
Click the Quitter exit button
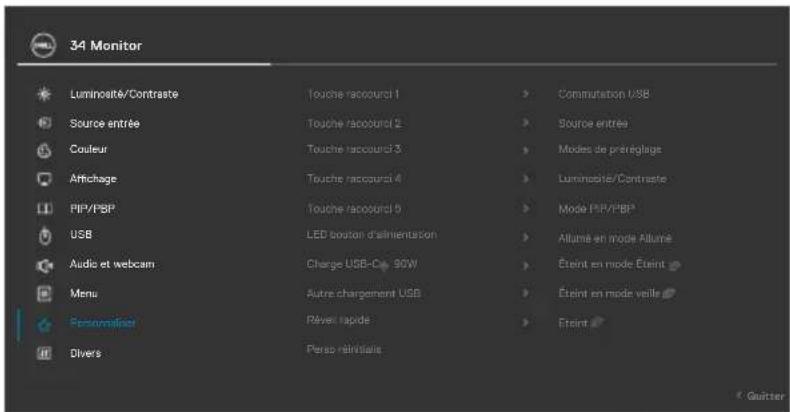pyautogui.click(x=761, y=396)
